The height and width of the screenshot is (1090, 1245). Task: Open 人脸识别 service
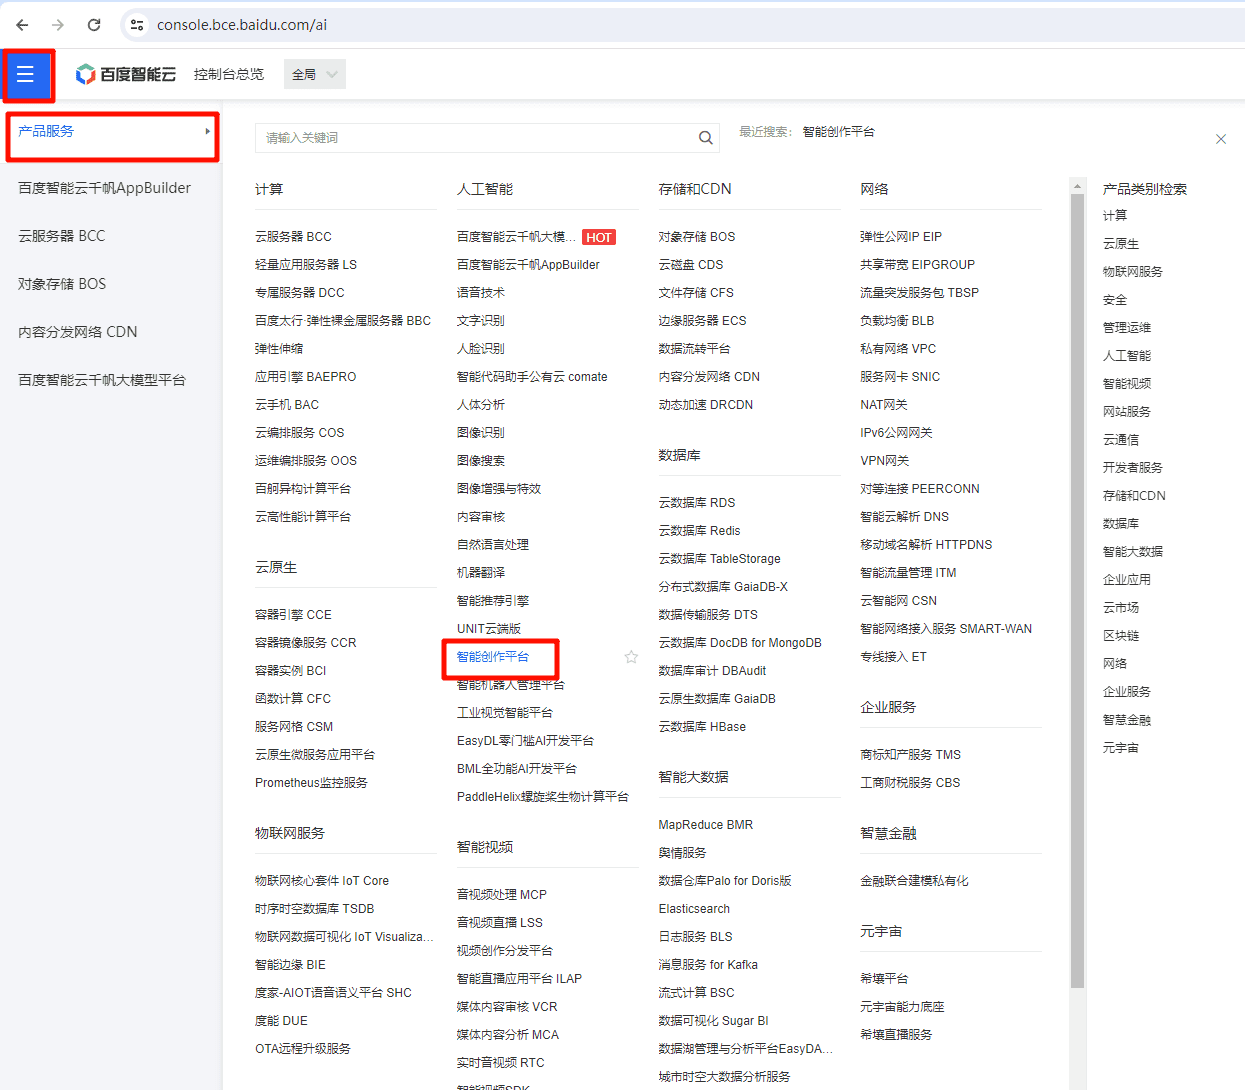click(481, 349)
